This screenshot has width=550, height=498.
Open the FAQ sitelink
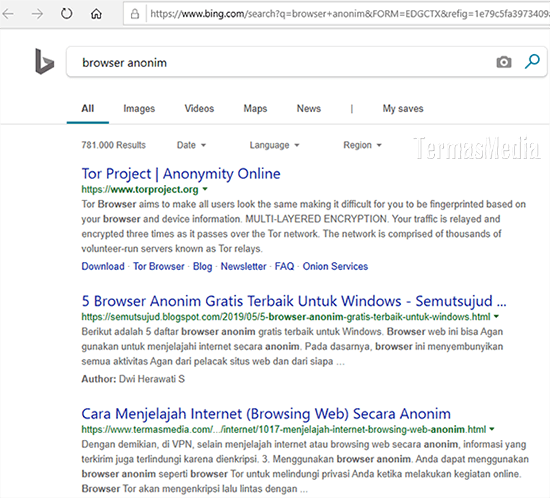click(x=284, y=266)
